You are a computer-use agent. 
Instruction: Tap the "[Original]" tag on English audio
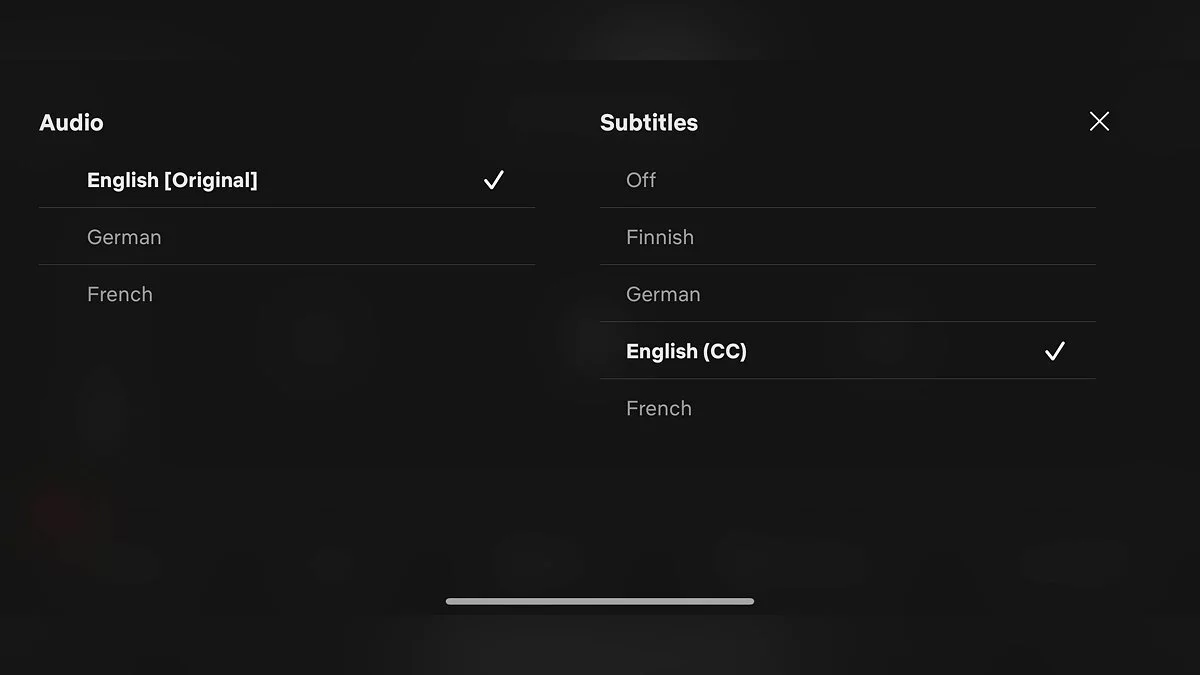pos(210,180)
